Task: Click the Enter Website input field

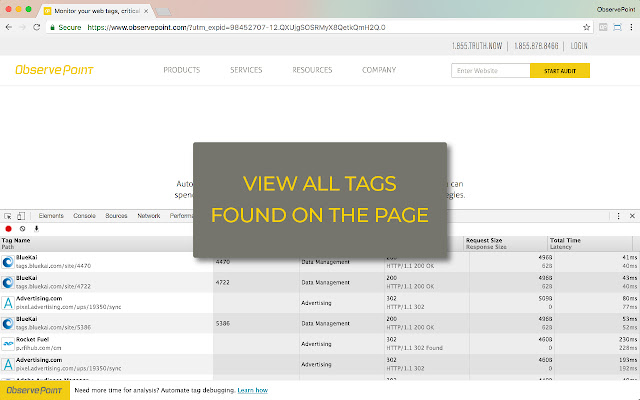Action: (491, 71)
